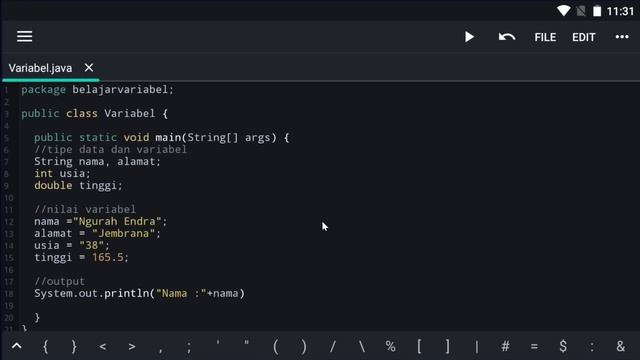Expand the symbol bar with up chevron

click(x=16, y=346)
